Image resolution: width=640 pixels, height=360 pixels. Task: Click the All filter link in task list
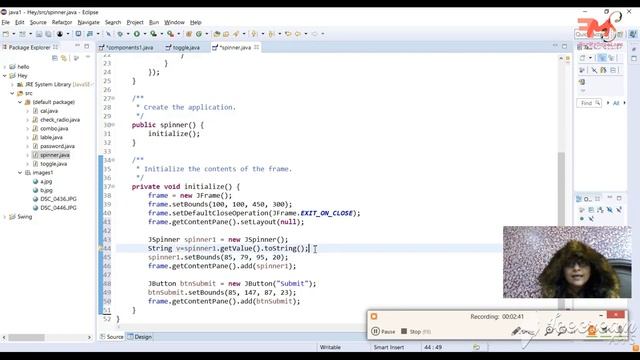click(x=616, y=103)
